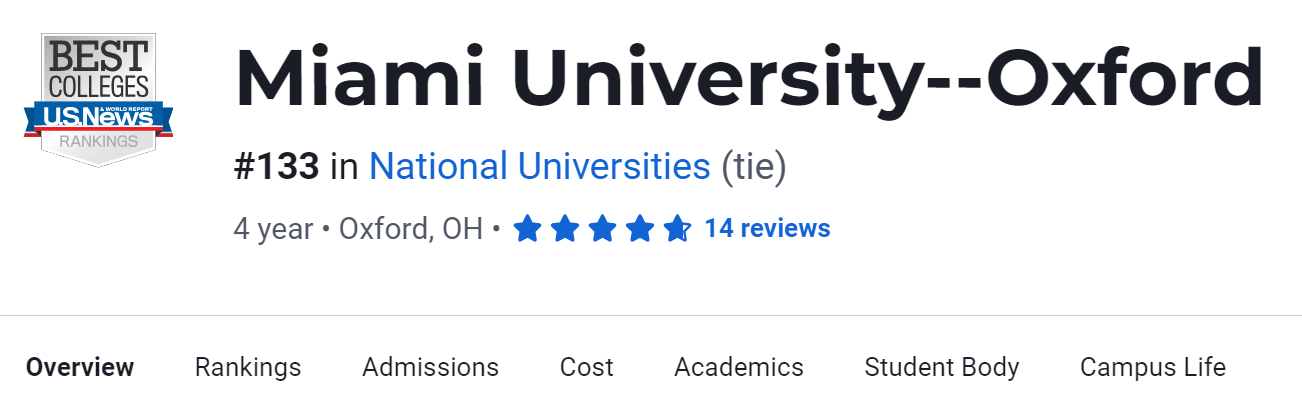Screen dimensions: 1302x403
Task: Click the Best Colleges U.S. News badge
Action: pyautogui.click(x=98, y=99)
